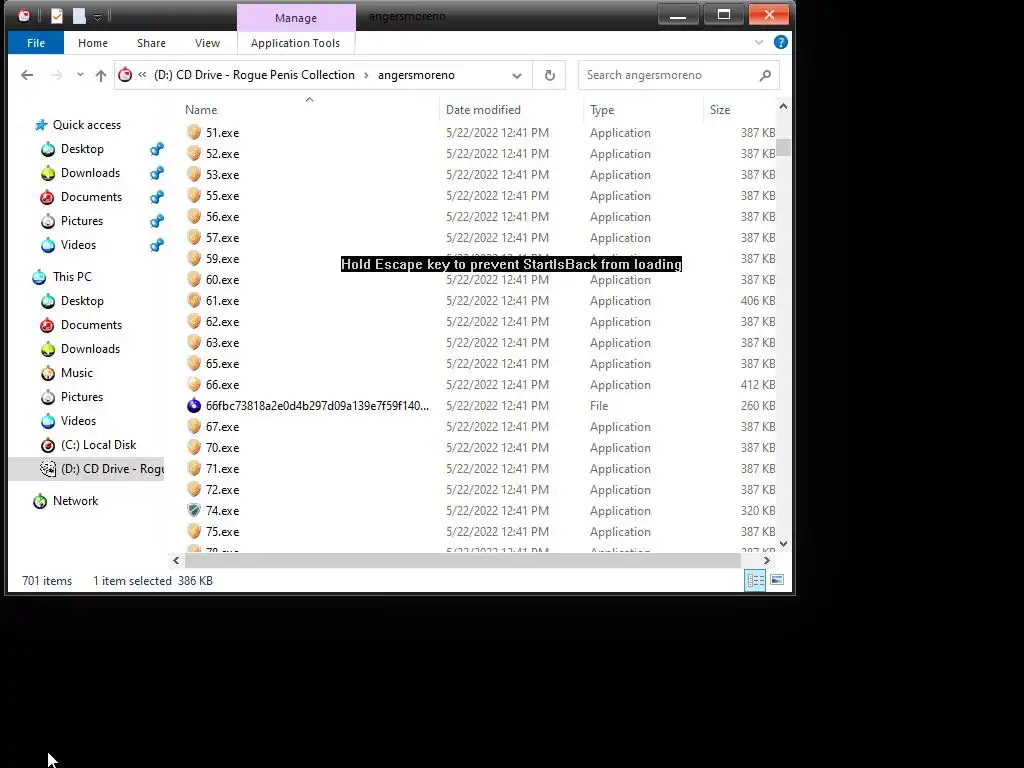Click the Downloads pin icon in Quick access

(x=157, y=174)
